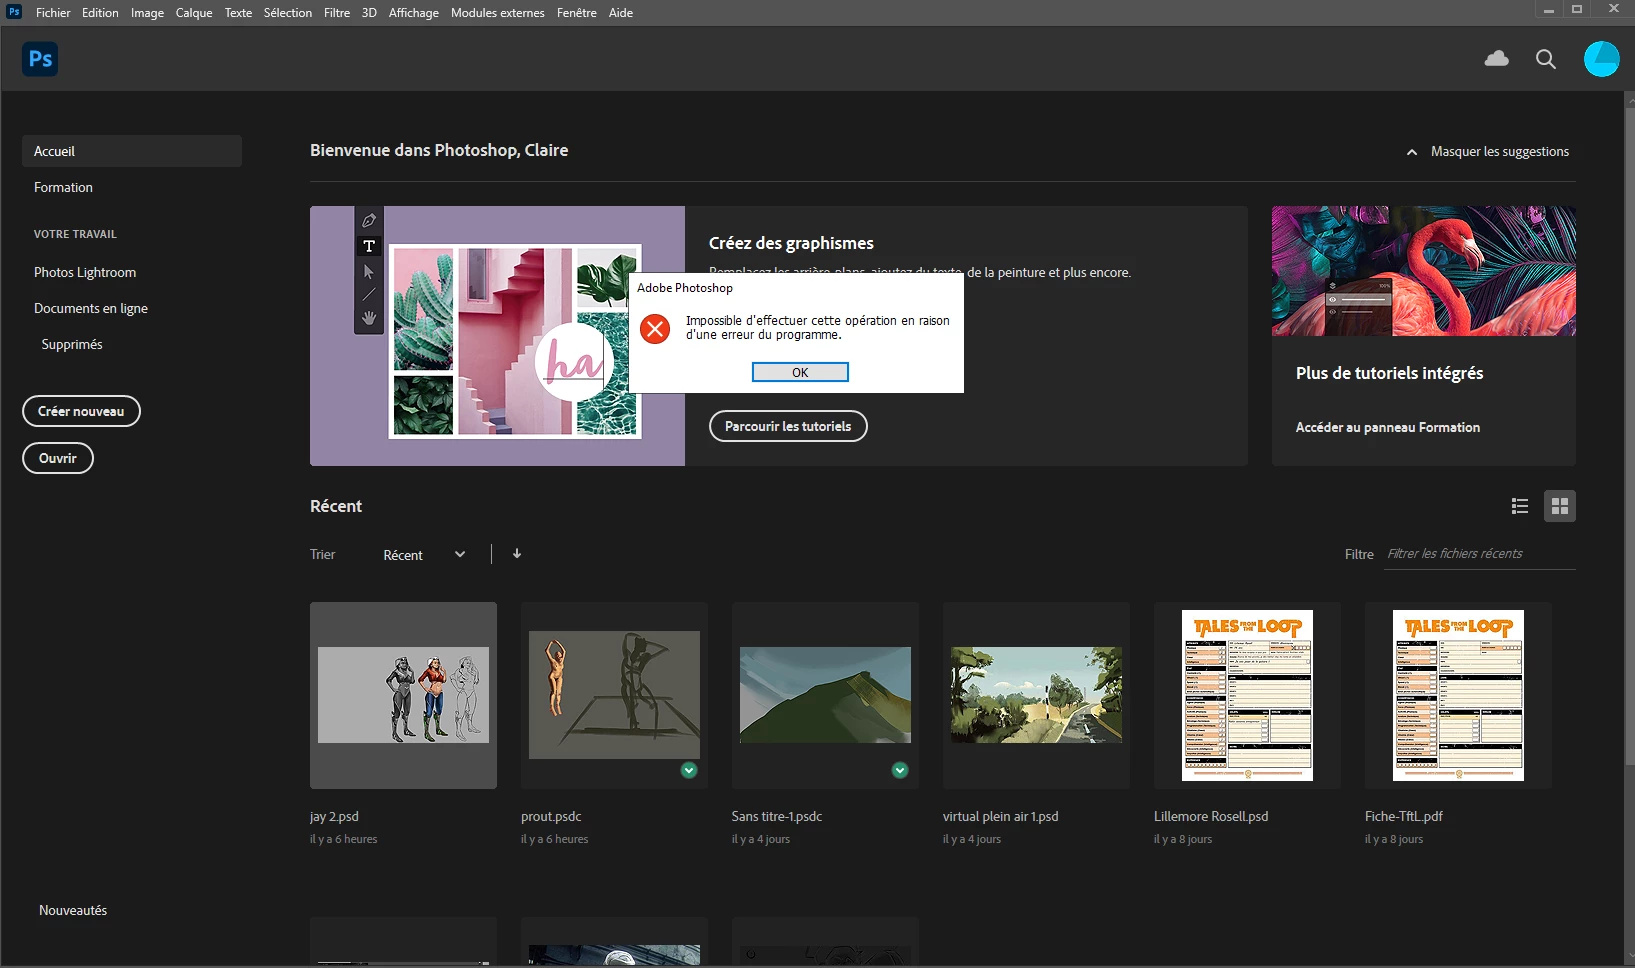Click the jay 2.psd file name
Screen dimensions: 1635x968
(334, 816)
